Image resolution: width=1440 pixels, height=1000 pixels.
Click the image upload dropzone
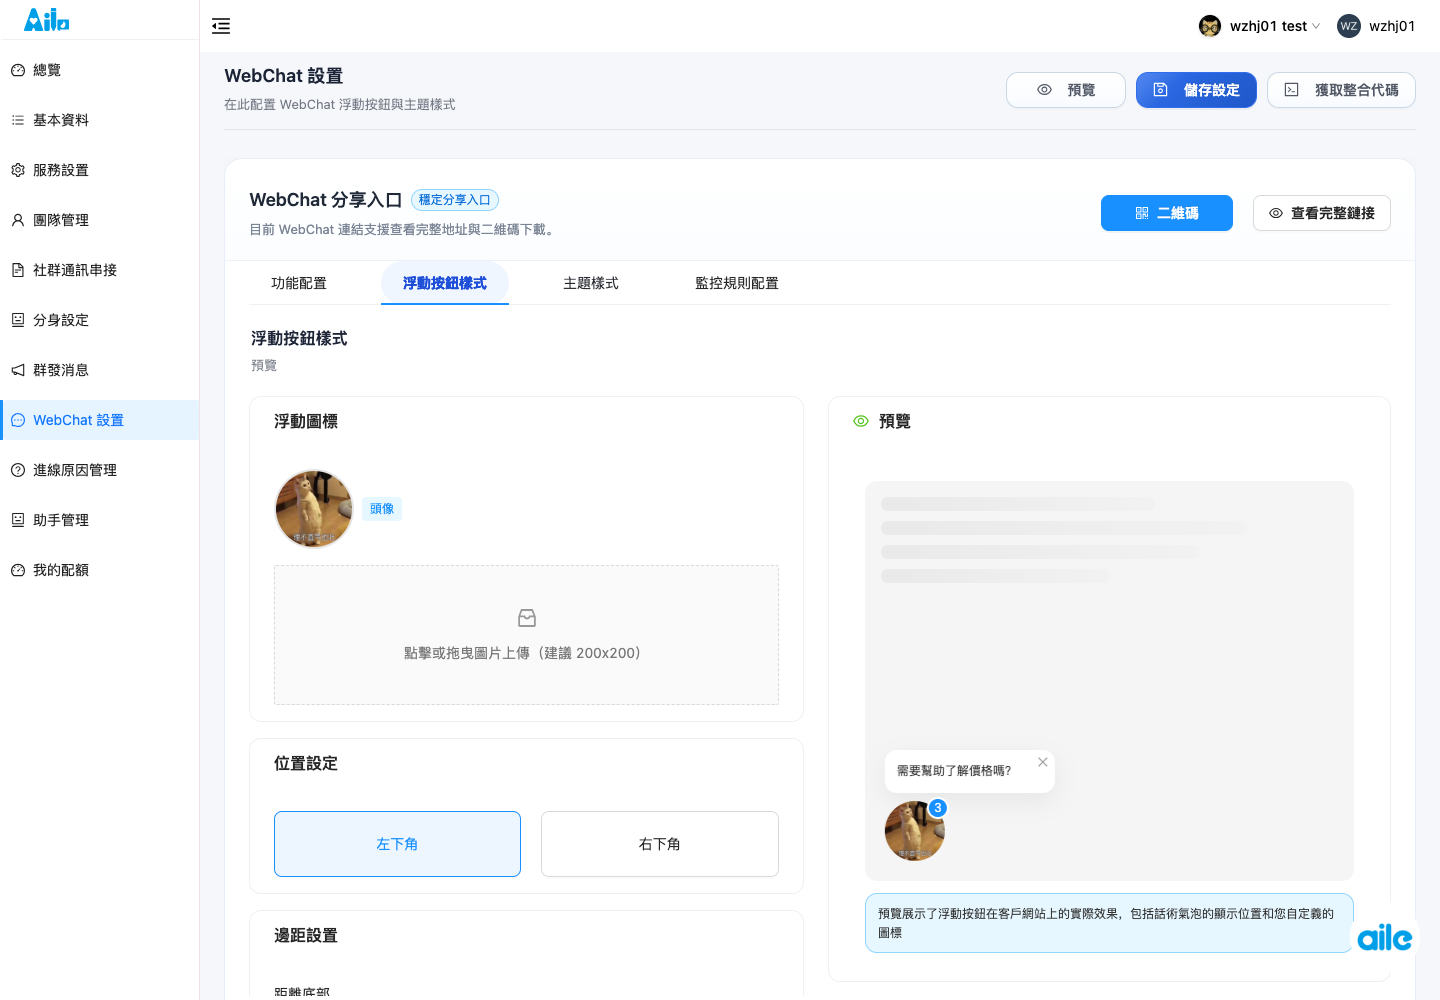526,635
